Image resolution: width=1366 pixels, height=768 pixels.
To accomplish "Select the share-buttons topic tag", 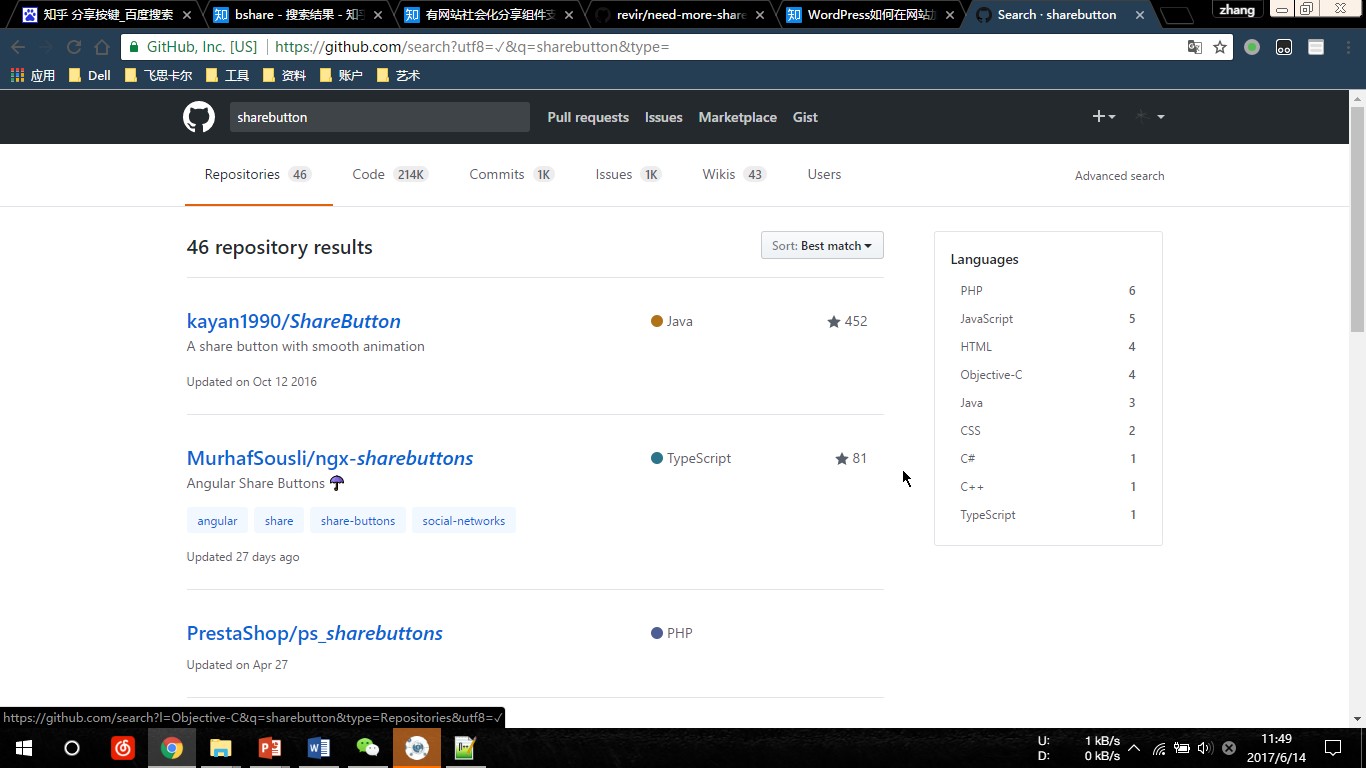I will (x=358, y=521).
